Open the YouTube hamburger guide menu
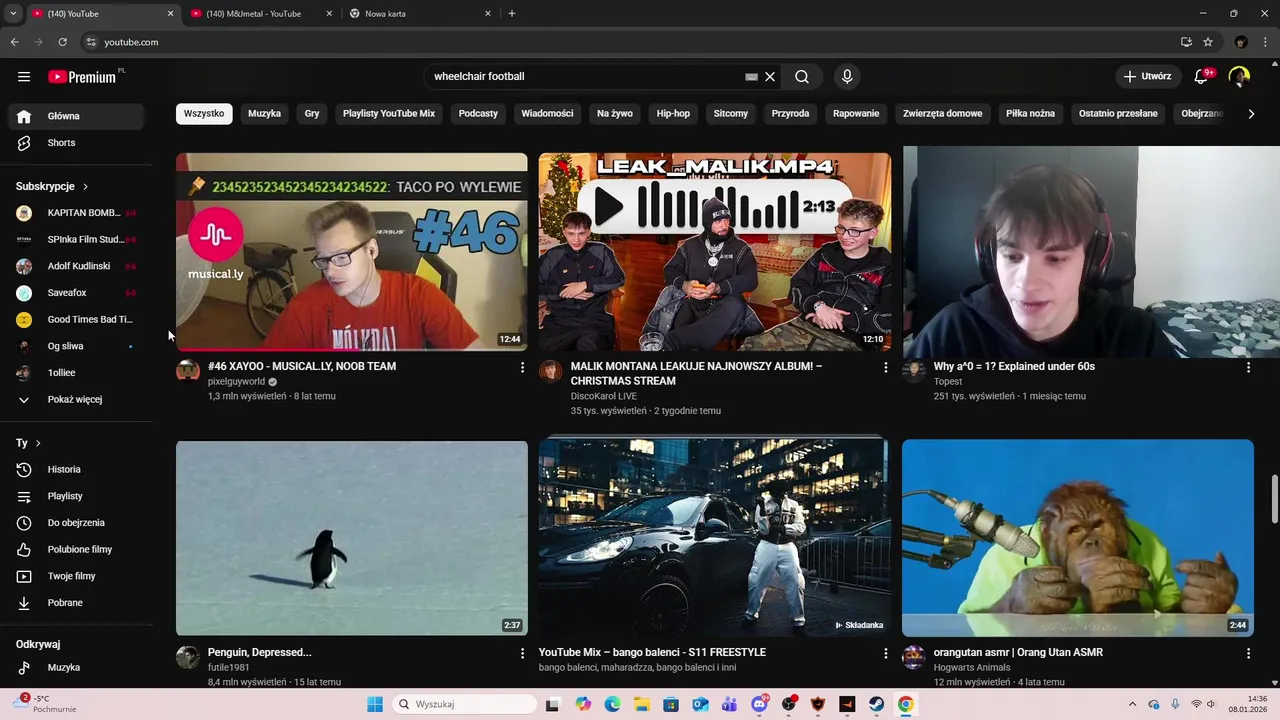Screen dimensions: 1280x720 (x=24, y=77)
